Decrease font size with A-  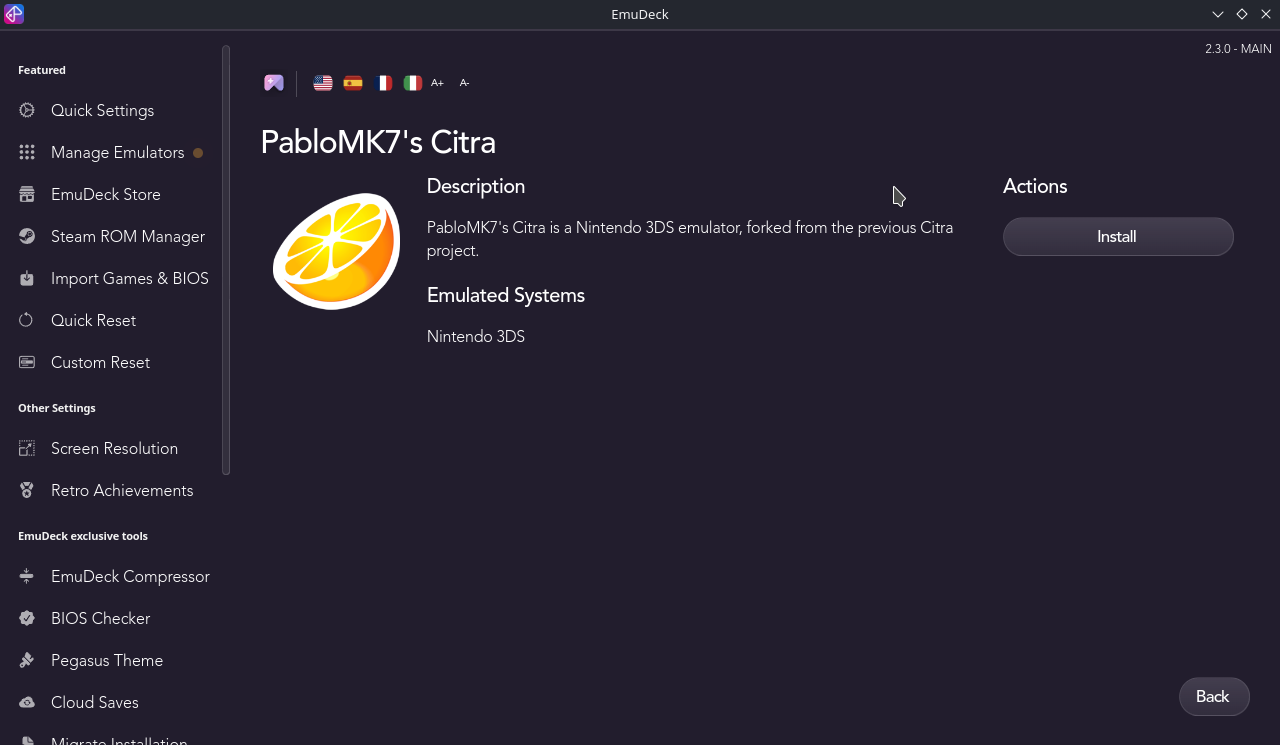pos(464,83)
